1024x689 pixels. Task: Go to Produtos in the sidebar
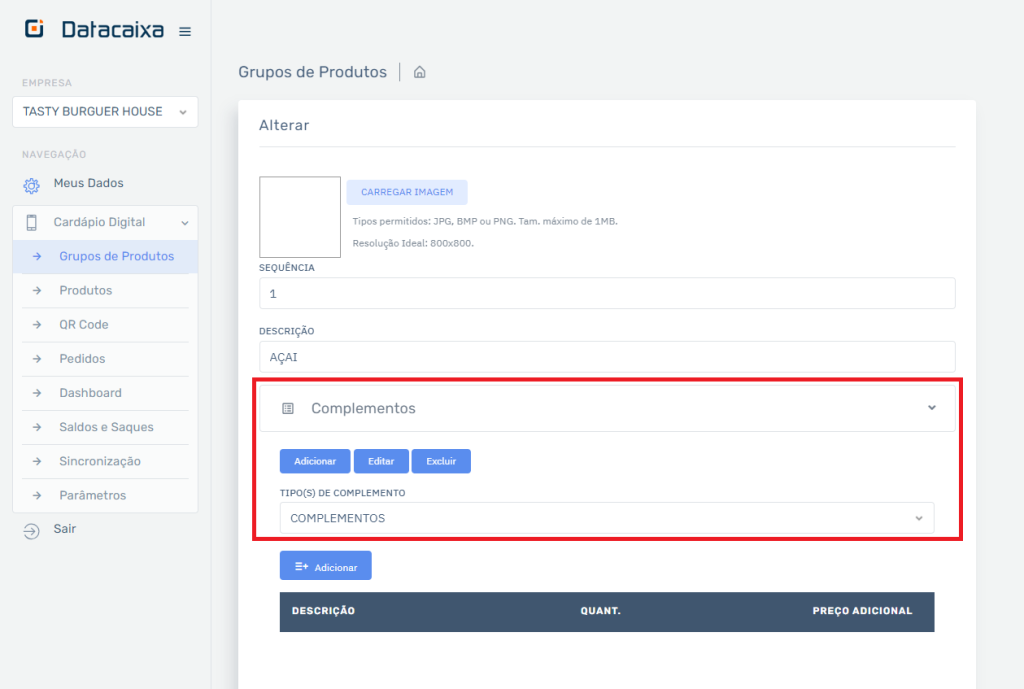[x=86, y=291]
